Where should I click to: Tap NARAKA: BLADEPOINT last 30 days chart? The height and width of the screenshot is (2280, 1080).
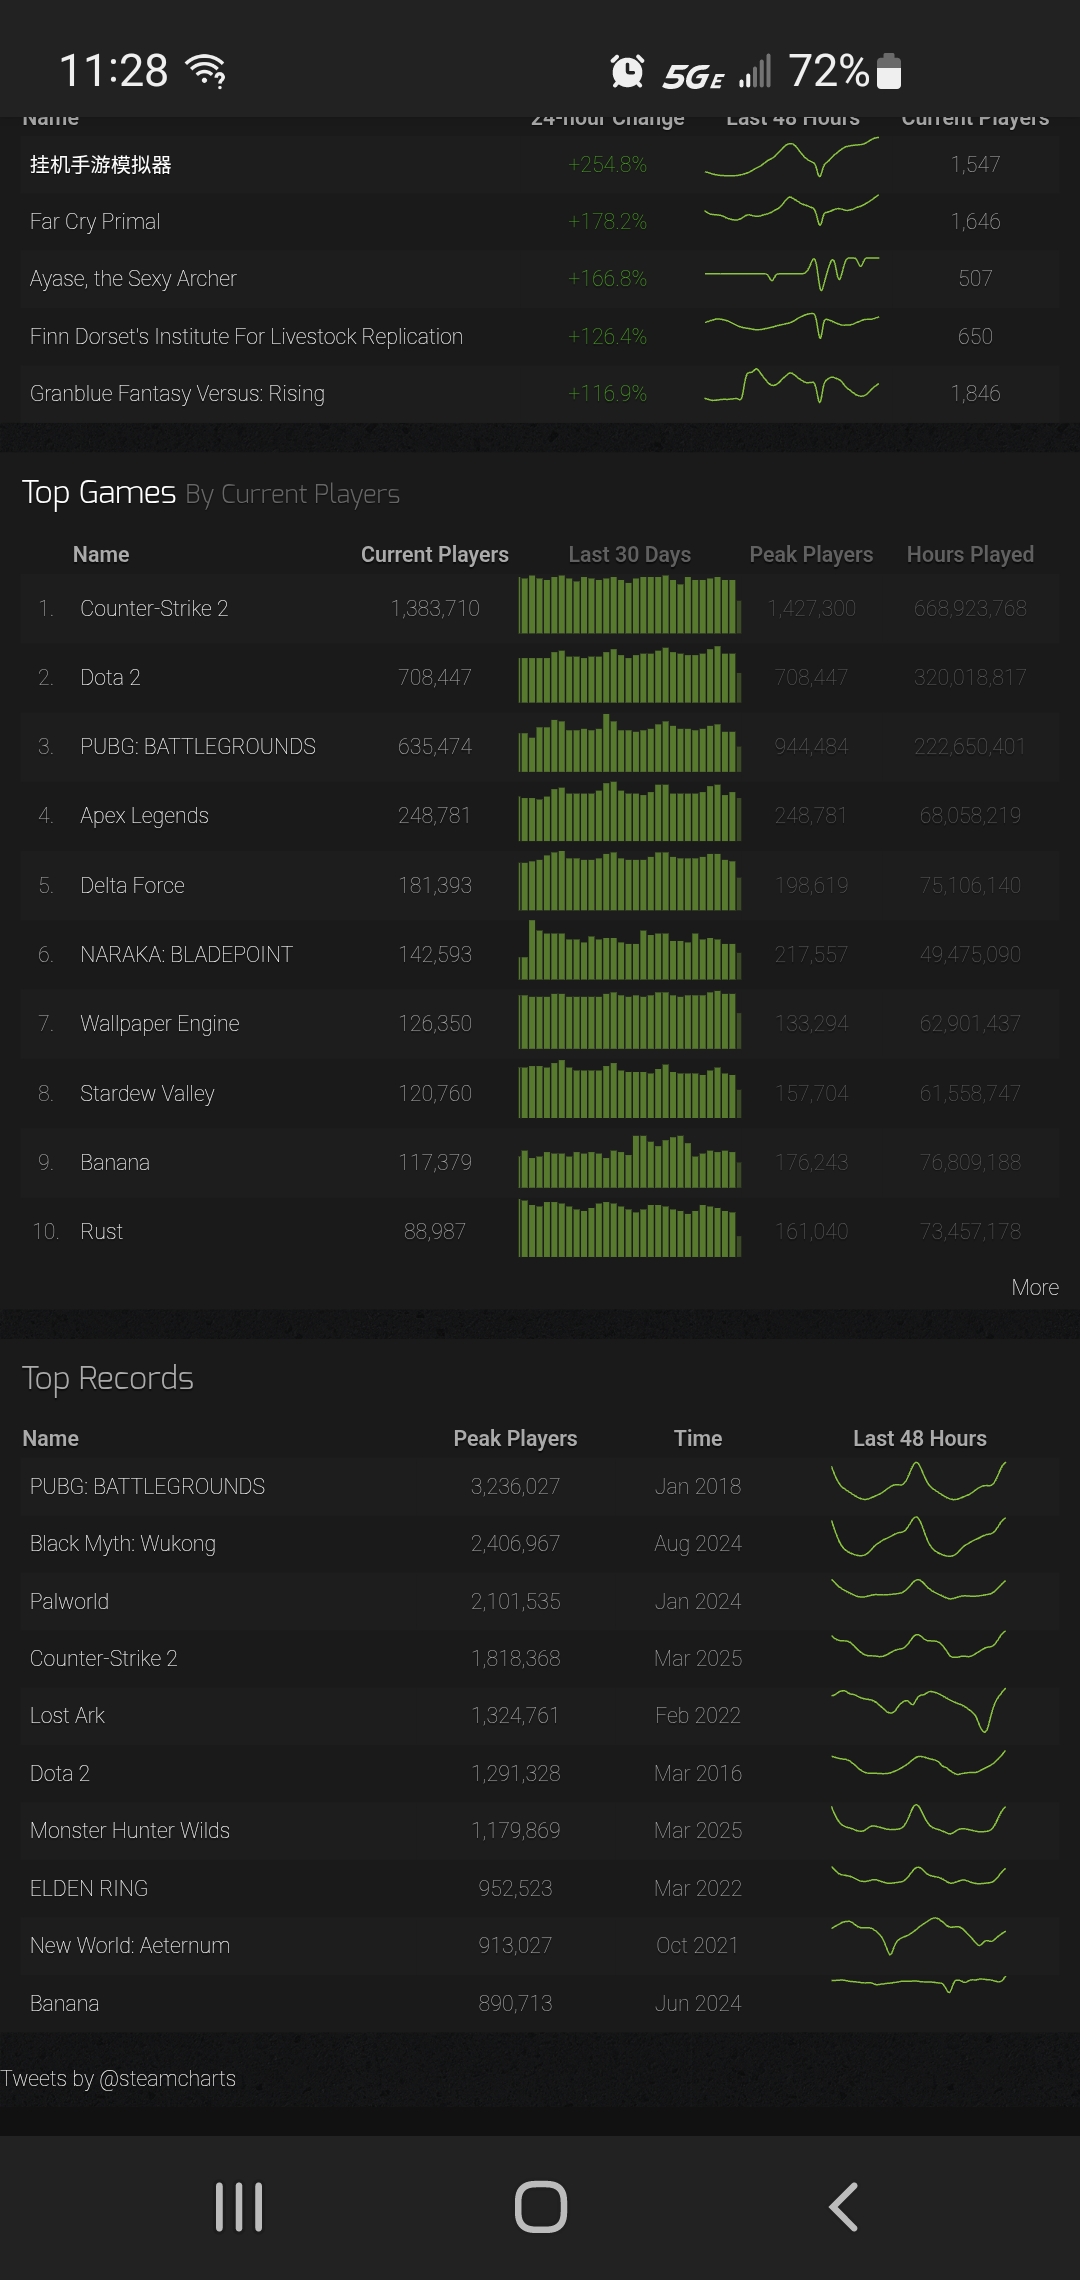click(x=630, y=950)
